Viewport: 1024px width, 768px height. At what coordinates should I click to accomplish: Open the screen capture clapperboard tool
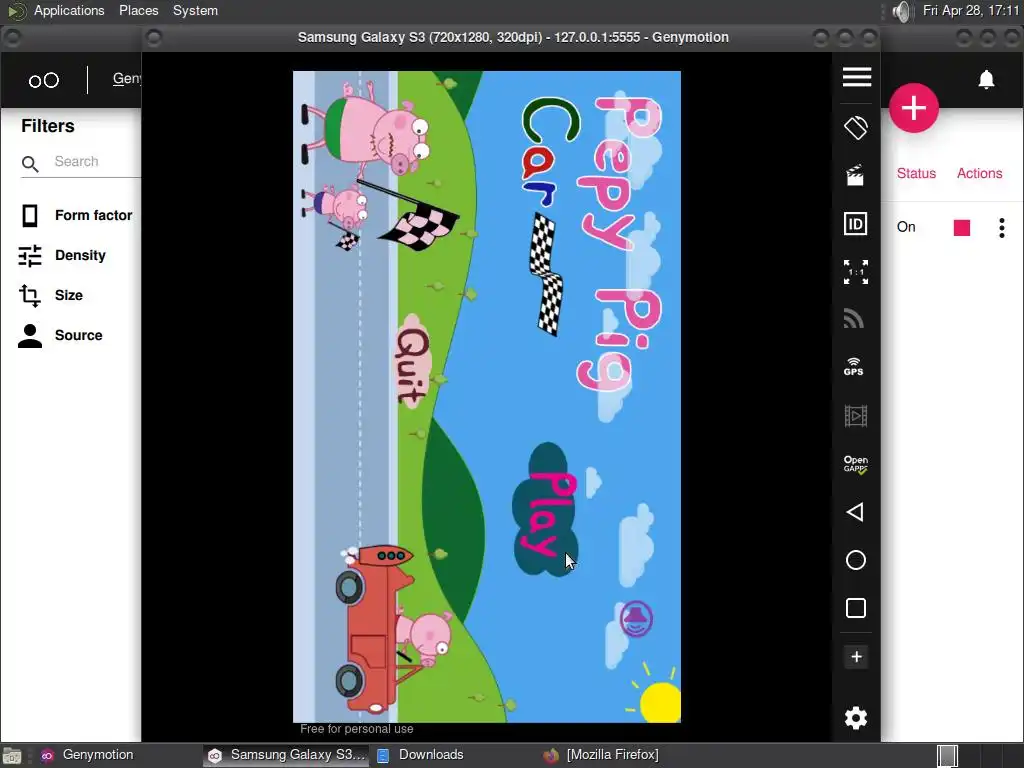click(x=855, y=175)
